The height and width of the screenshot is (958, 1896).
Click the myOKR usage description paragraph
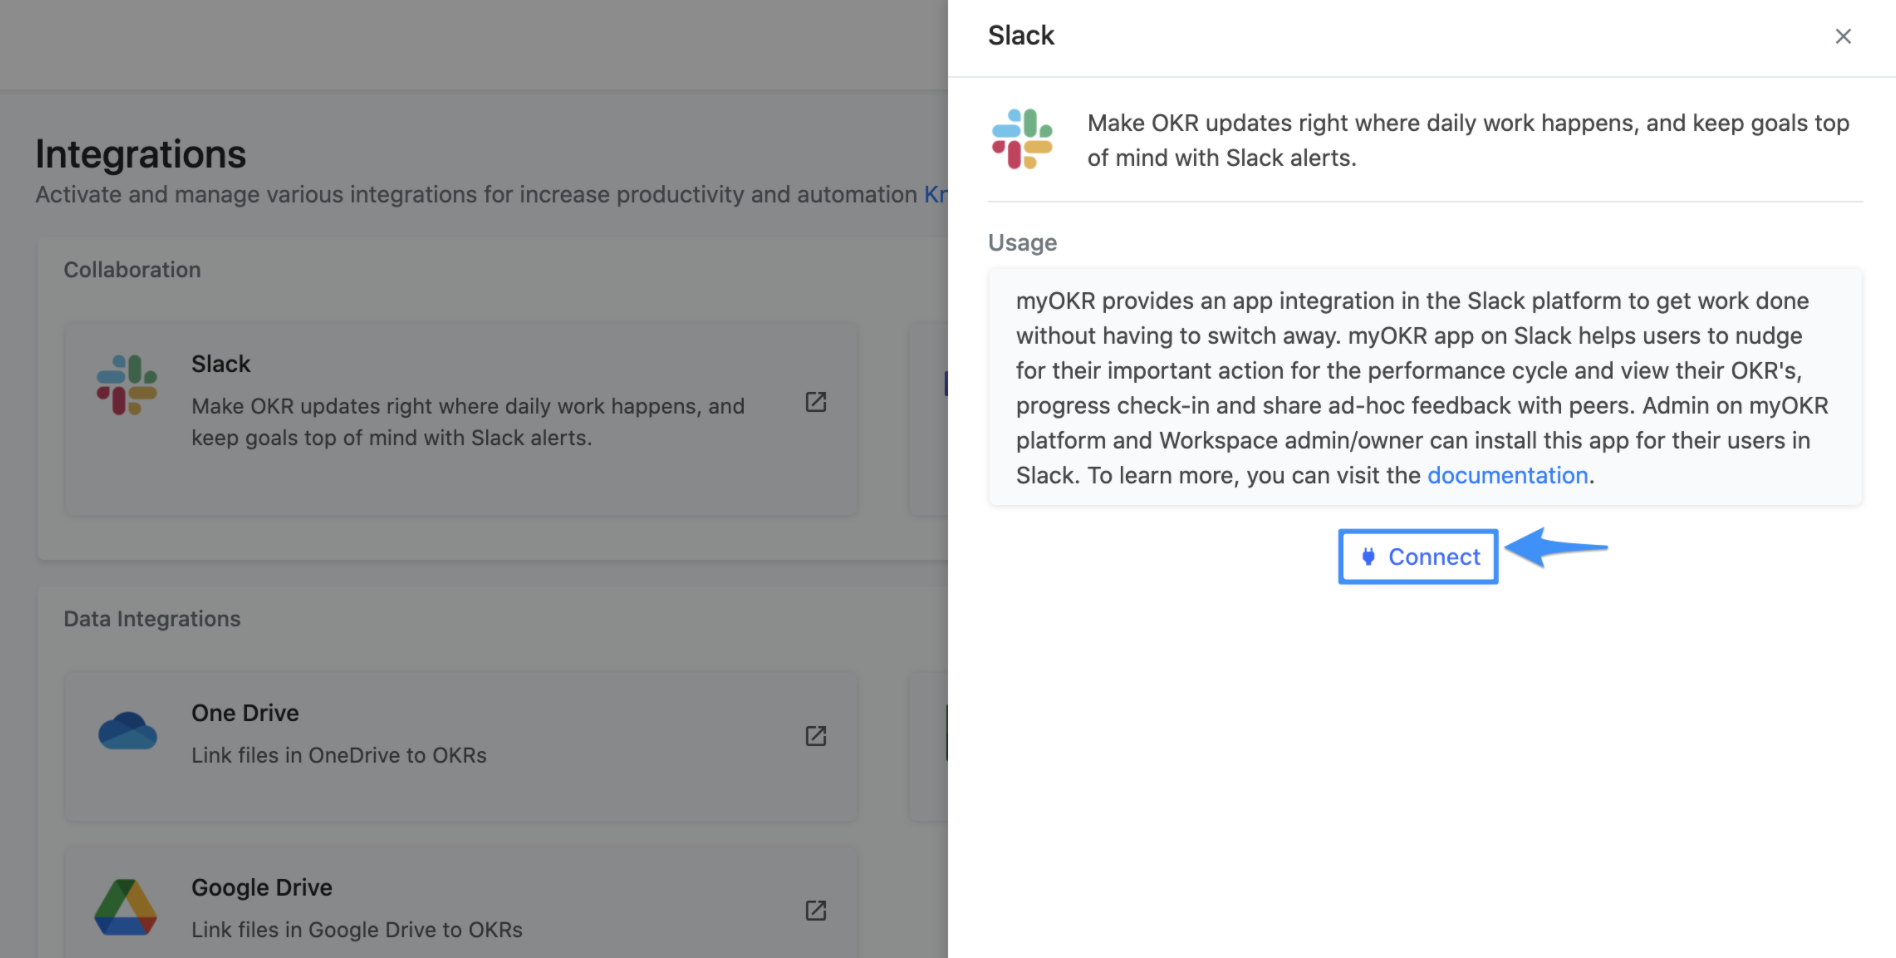pyautogui.click(x=1422, y=388)
